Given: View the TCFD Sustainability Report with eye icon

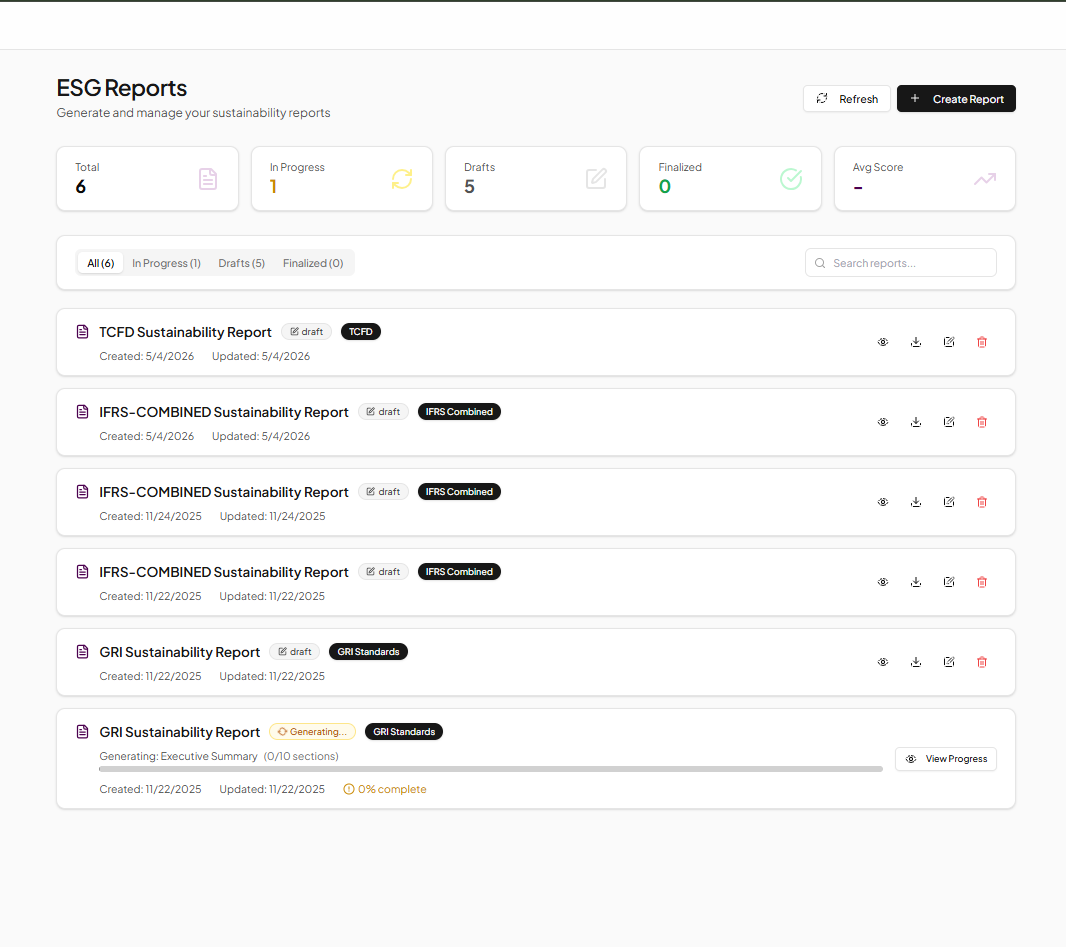Looking at the screenshot, I should tap(882, 342).
